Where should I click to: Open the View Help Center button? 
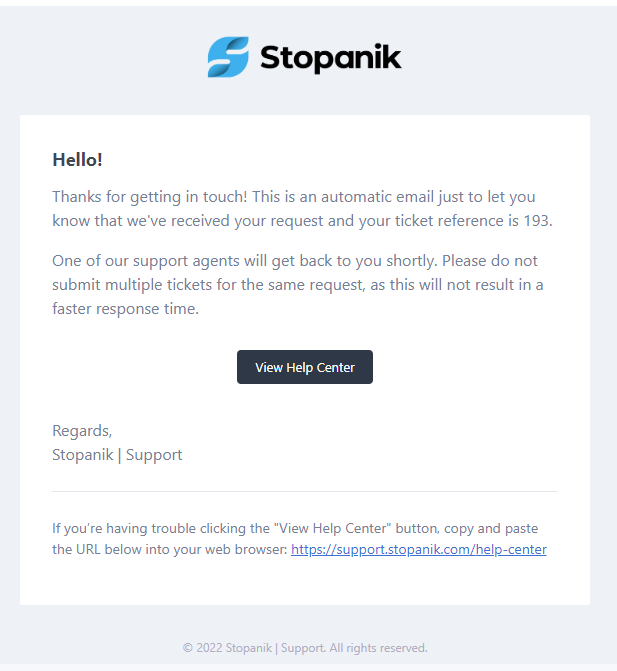[x=305, y=367]
